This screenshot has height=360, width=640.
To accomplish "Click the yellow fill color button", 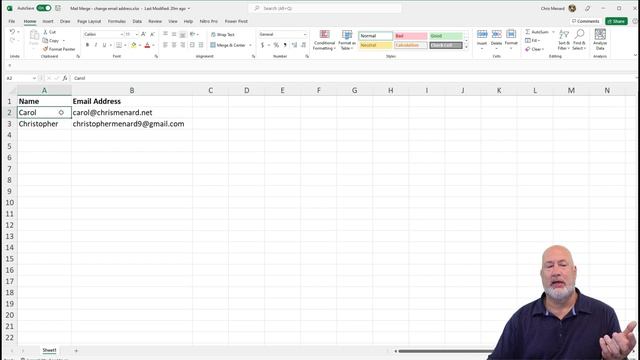I will tap(133, 45).
